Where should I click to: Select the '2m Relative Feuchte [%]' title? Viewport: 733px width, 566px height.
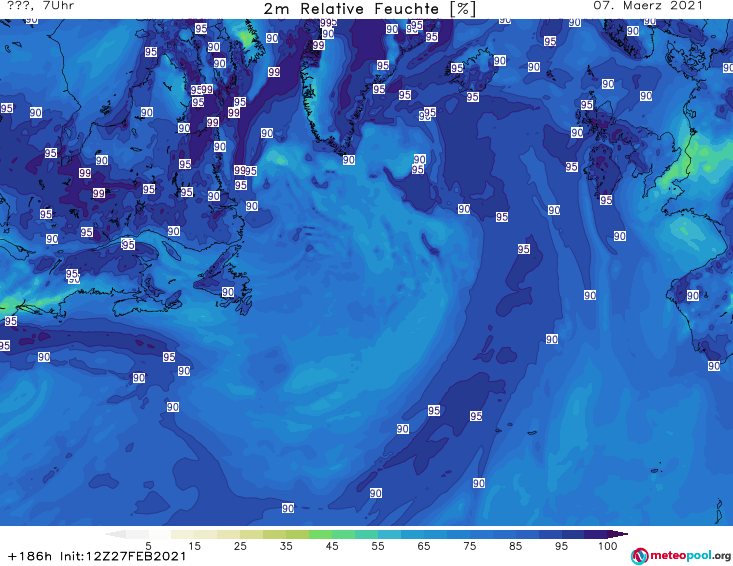pos(369,9)
